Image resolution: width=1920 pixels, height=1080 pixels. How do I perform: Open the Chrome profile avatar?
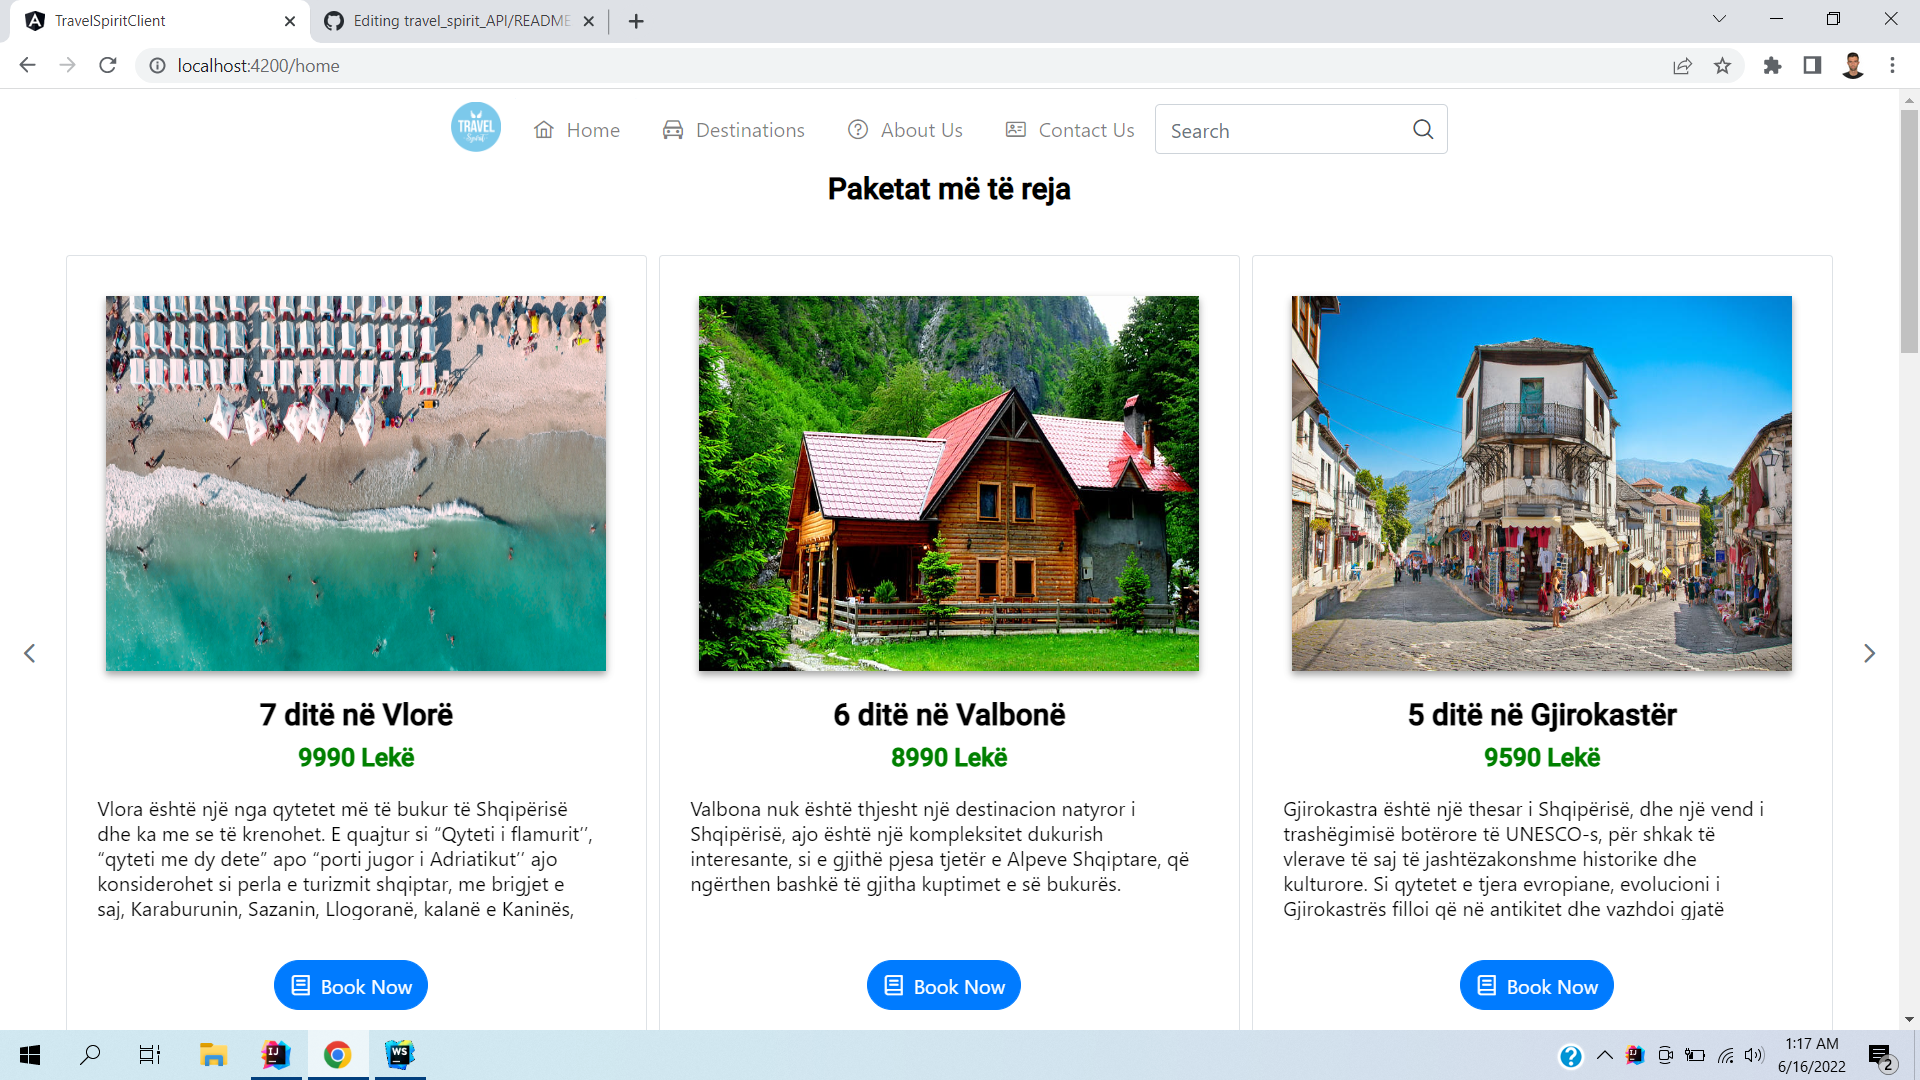[1853, 66]
